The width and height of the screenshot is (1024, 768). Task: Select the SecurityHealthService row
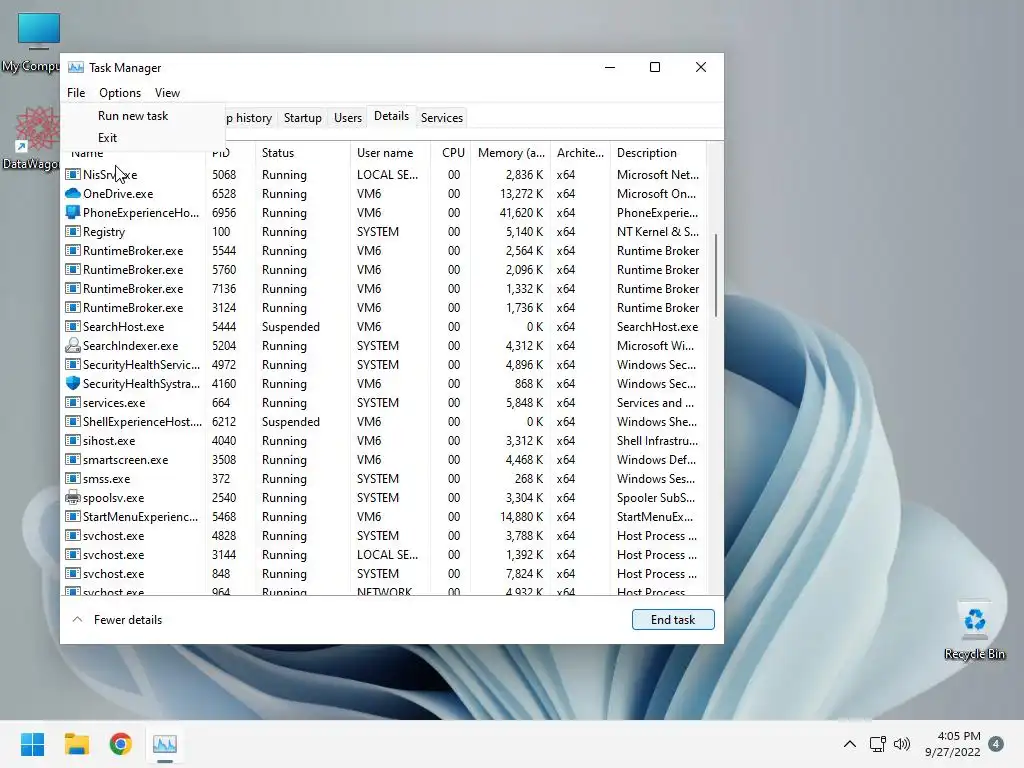384,364
